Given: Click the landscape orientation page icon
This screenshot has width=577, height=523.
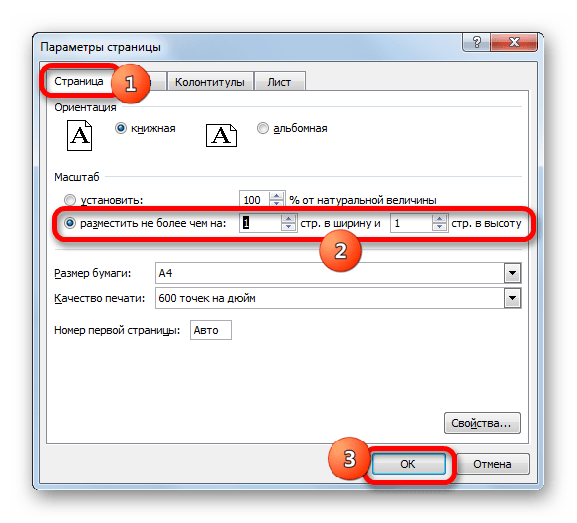Looking at the screenshot, I should click(x=221, y=135).
